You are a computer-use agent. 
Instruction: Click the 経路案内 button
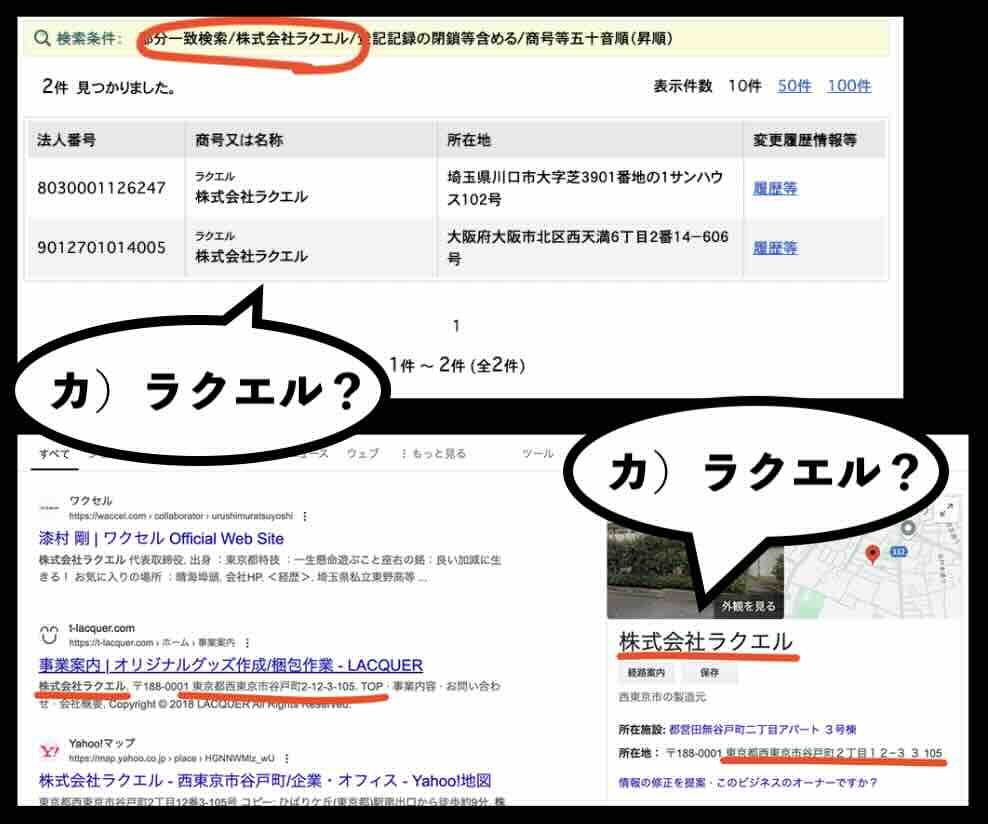tap(646, 673)
